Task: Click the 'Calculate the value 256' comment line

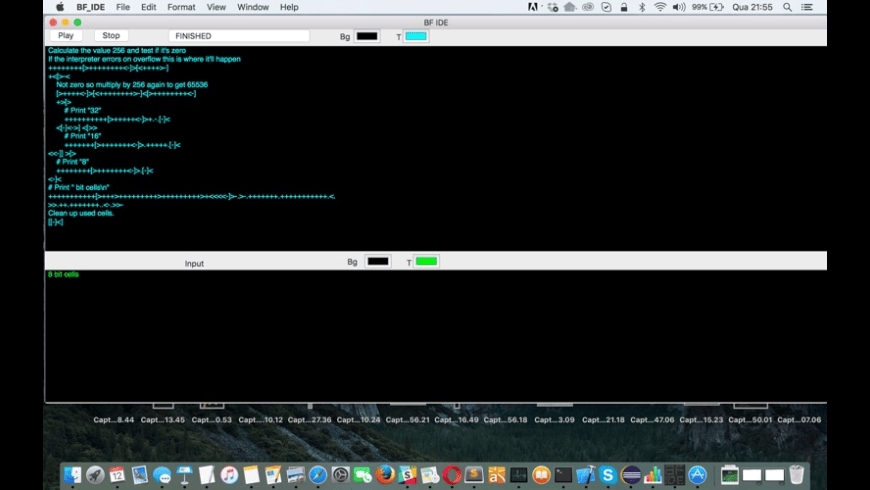Action: coord(117,50)
